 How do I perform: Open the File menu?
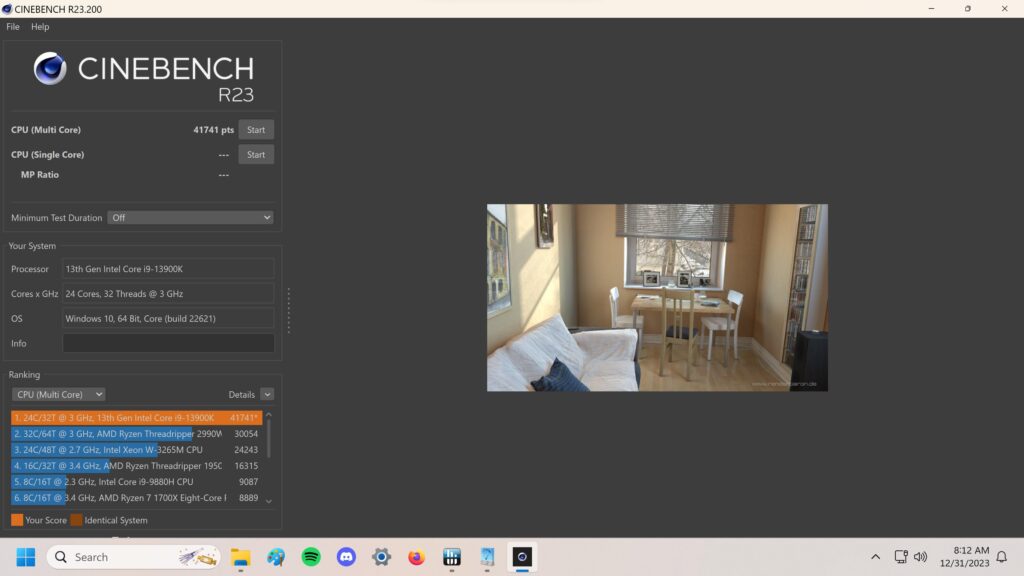coord(12,27)
